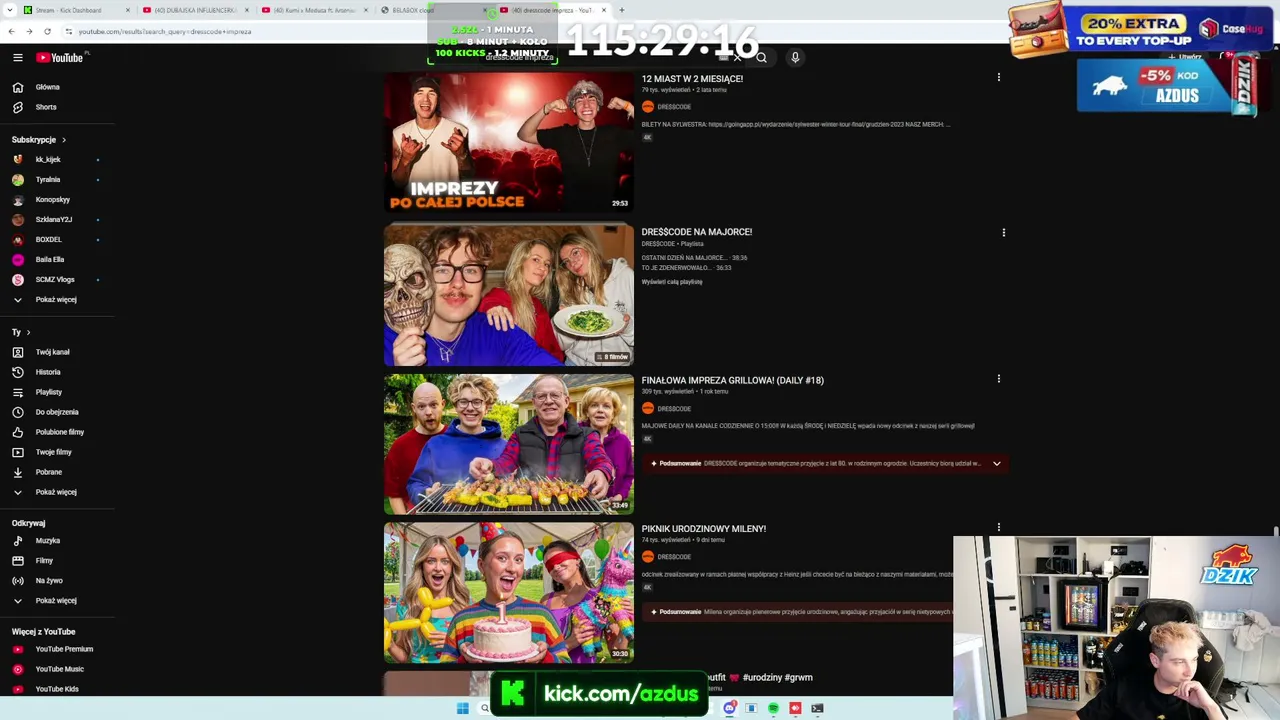Open Filmy under Odkrywaj

tap(44, 561)
